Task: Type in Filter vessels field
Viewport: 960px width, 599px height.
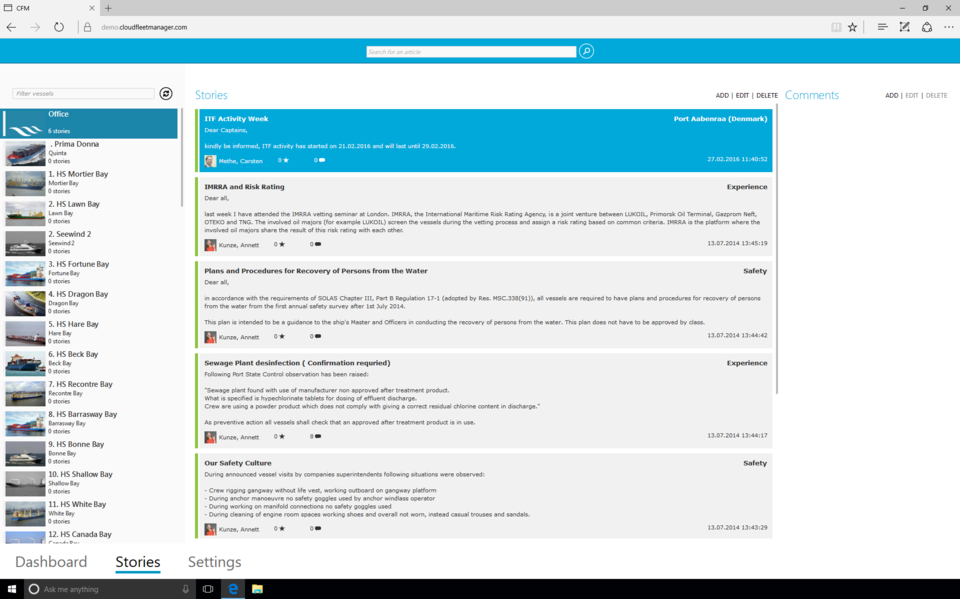Action: pyautogui.click(x=84, y=94)
